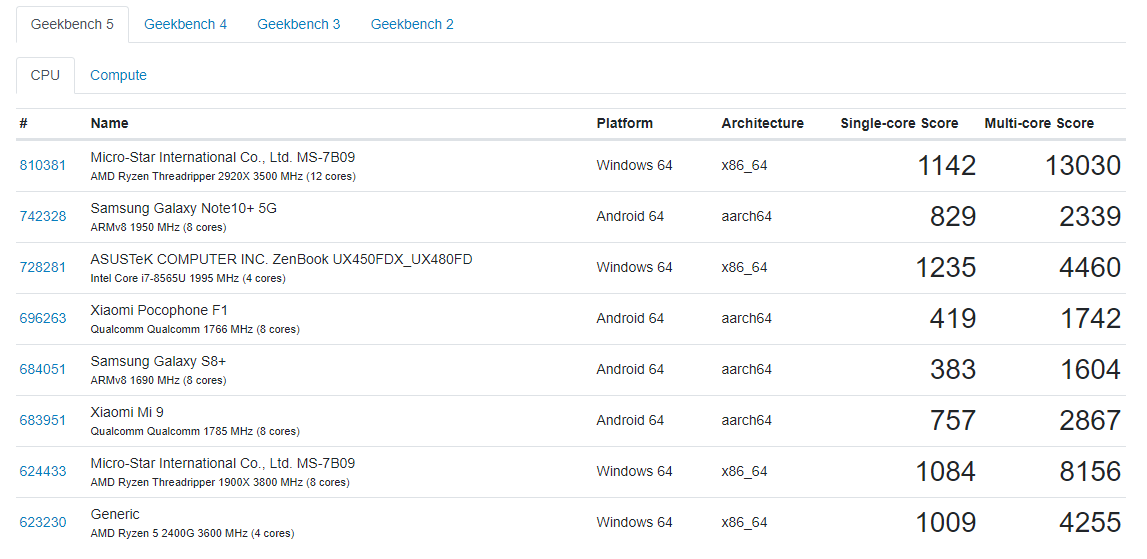
Task: Select the Generic device name
Action: pyautogui.click(x=115, y=514)
